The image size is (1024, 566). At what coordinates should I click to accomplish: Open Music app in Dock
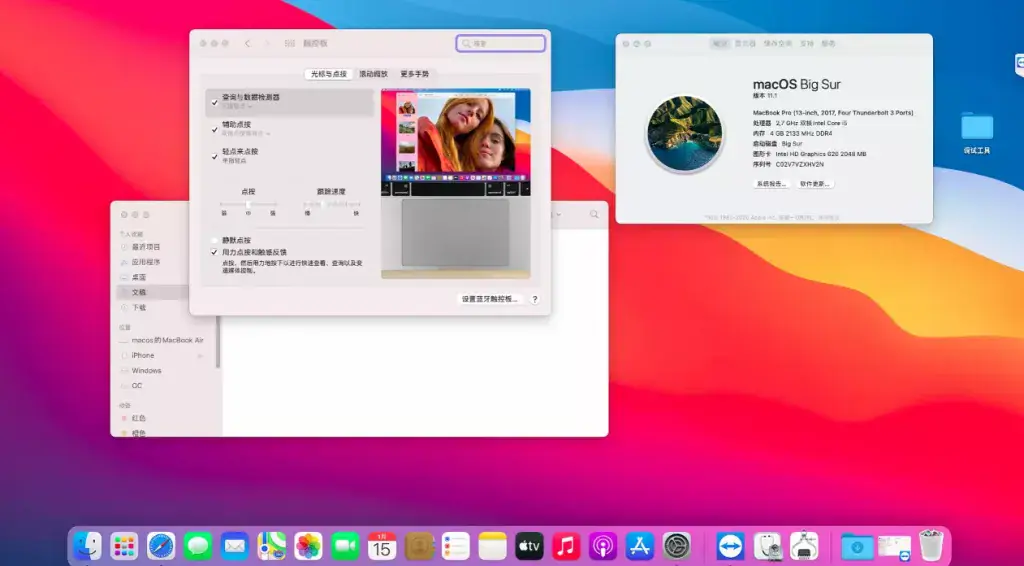pyautogui.click(x=566, y=546)
